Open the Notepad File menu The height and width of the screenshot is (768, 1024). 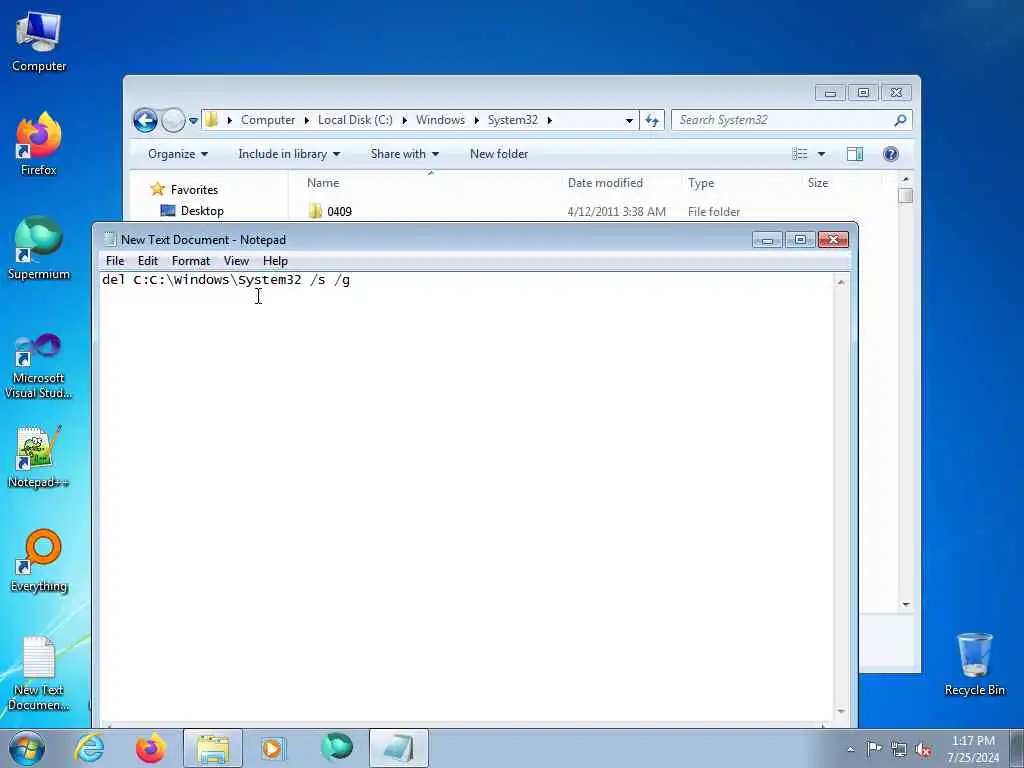(x=115, y=261)
